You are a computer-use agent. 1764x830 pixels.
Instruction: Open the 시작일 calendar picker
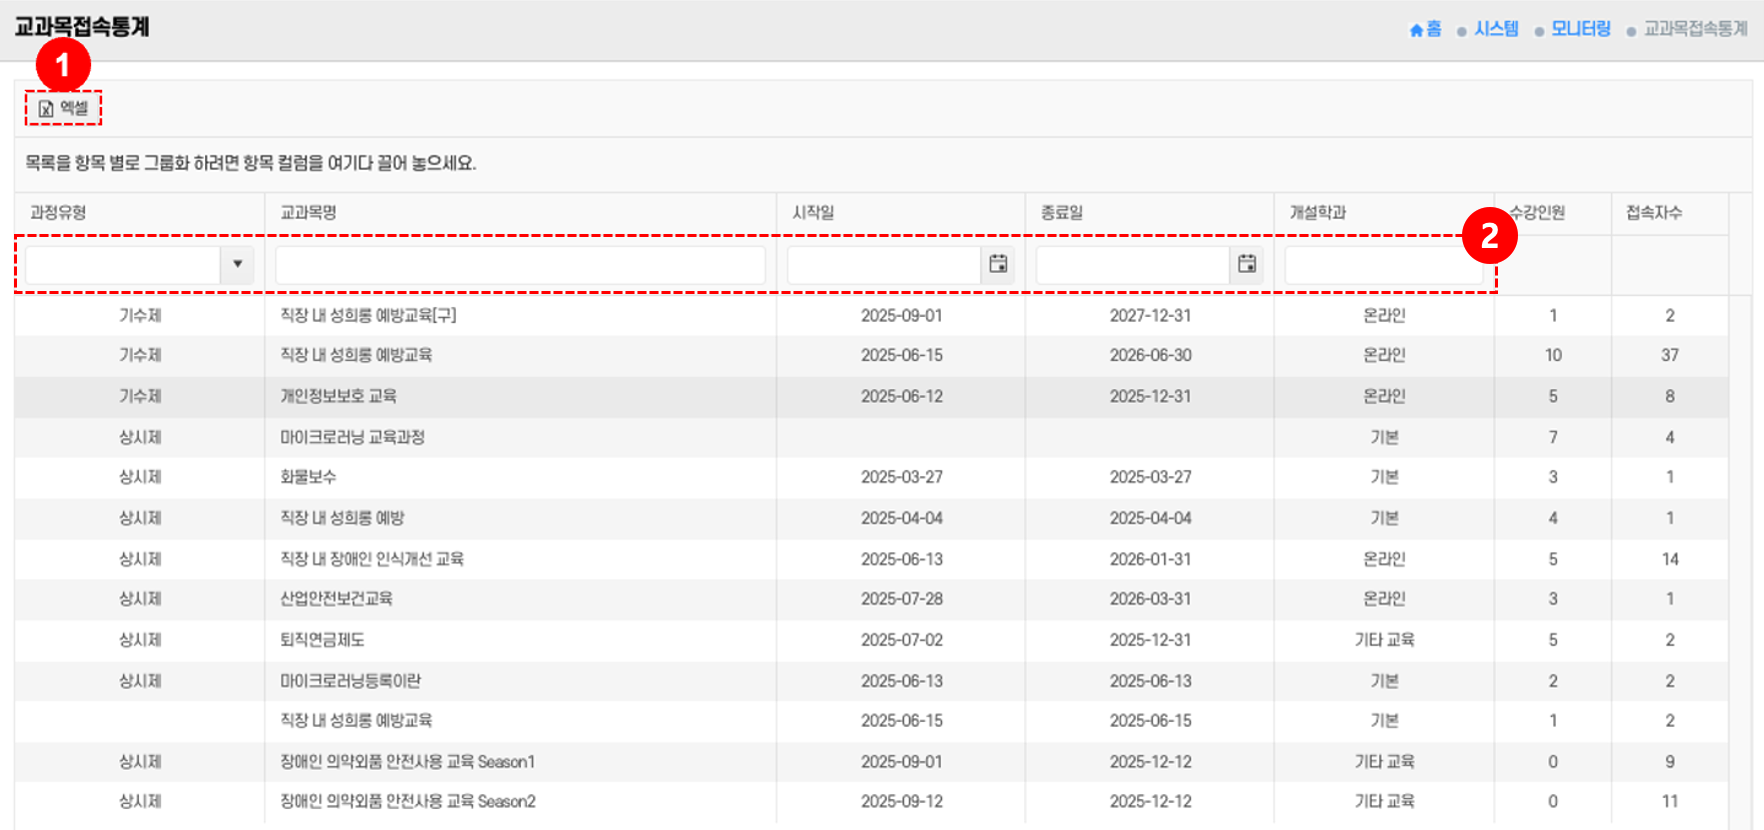[998, 264]
